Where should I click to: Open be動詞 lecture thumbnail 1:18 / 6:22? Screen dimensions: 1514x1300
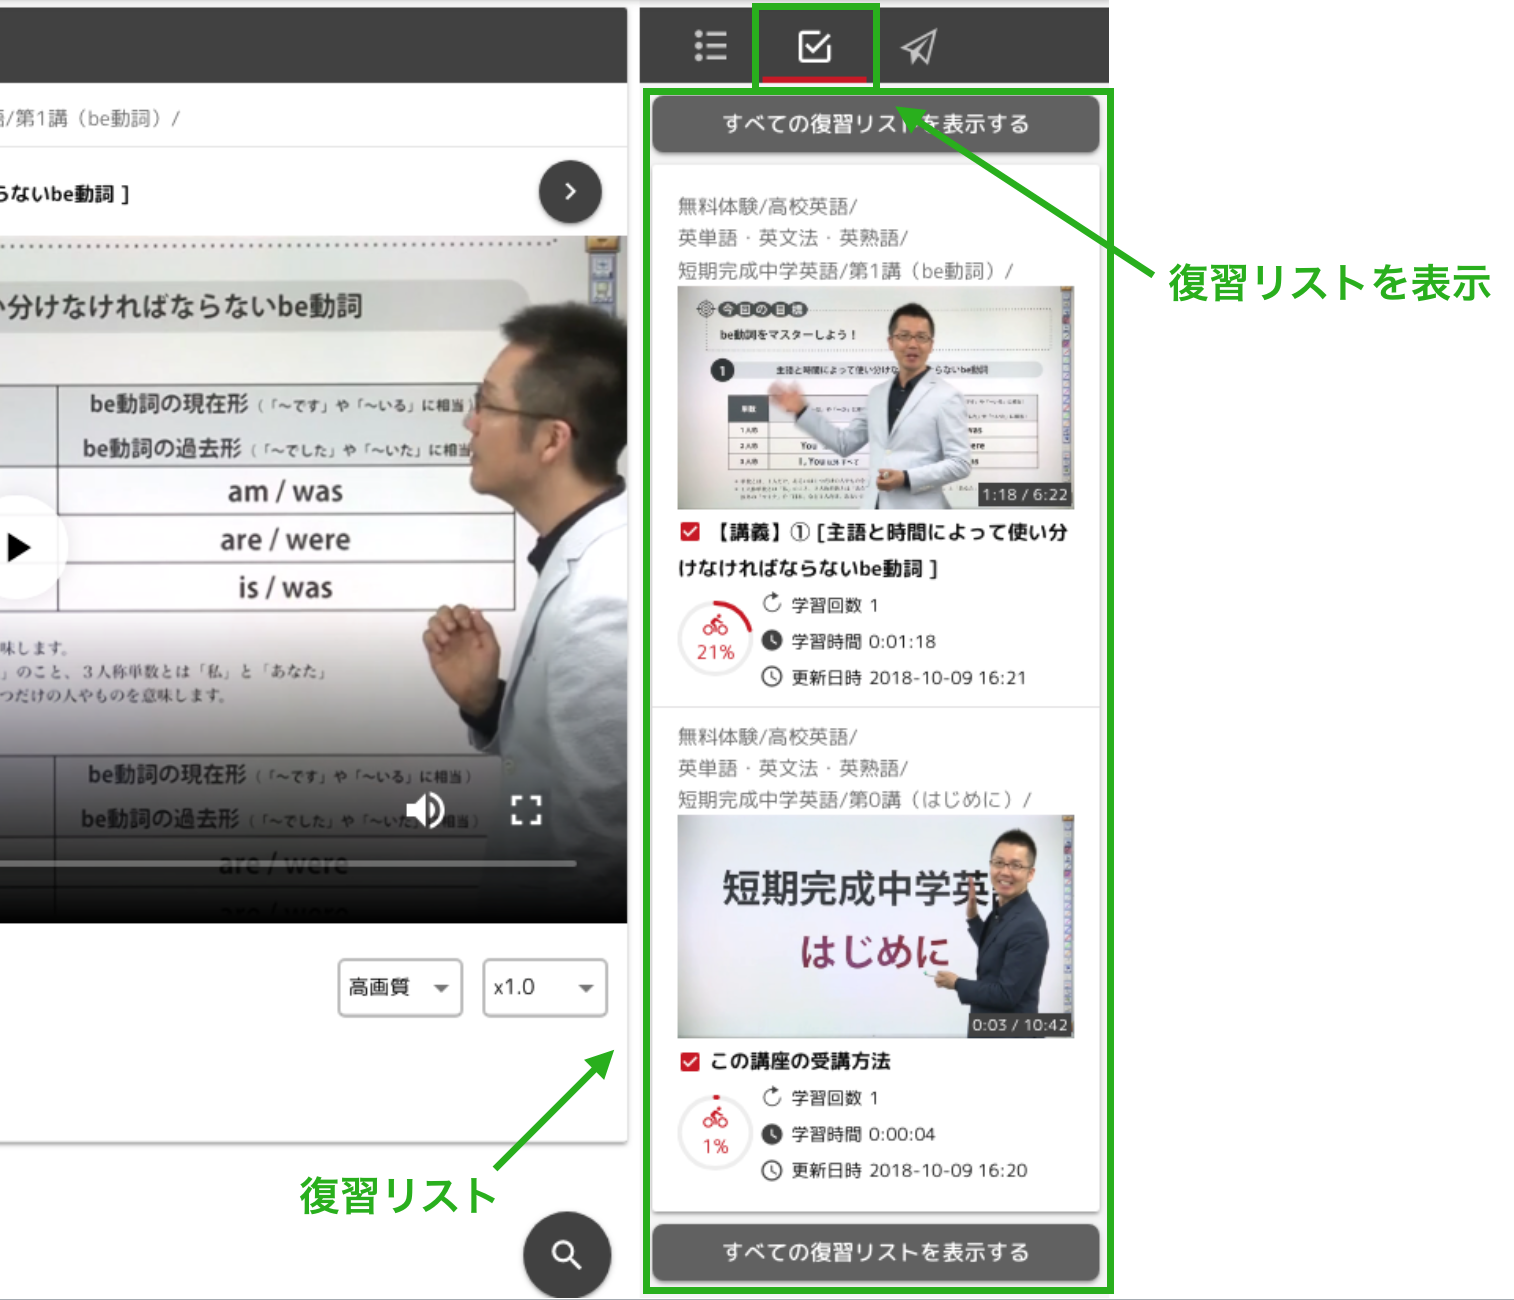(875, 398)
